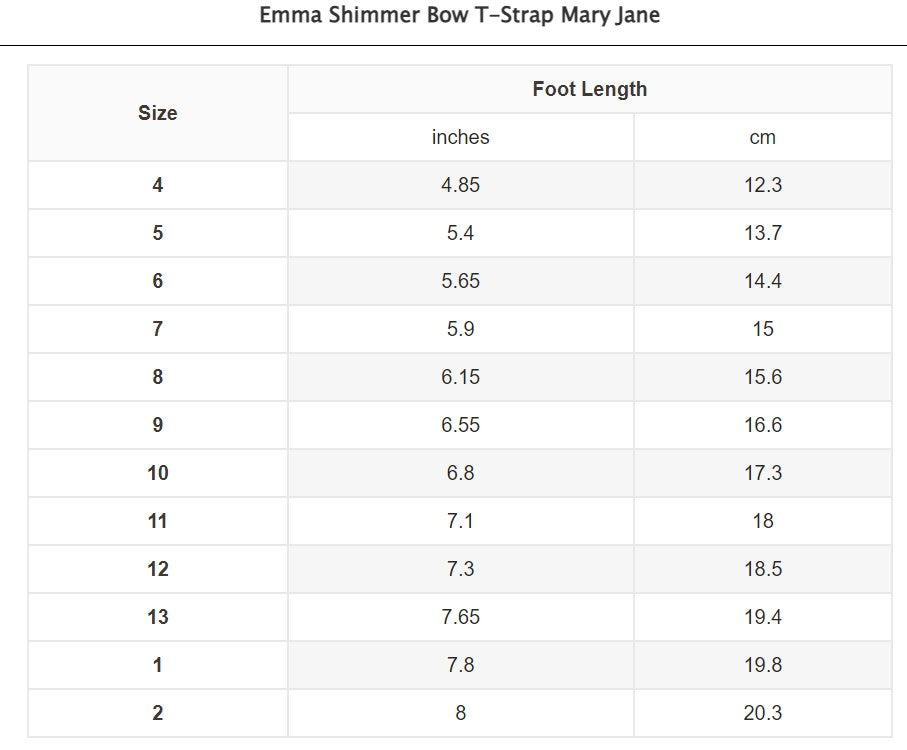Click the Size column header
Image resolution: width=907 pixels, height=750 pixels.
pyautogui.click(x=158, y=113)
